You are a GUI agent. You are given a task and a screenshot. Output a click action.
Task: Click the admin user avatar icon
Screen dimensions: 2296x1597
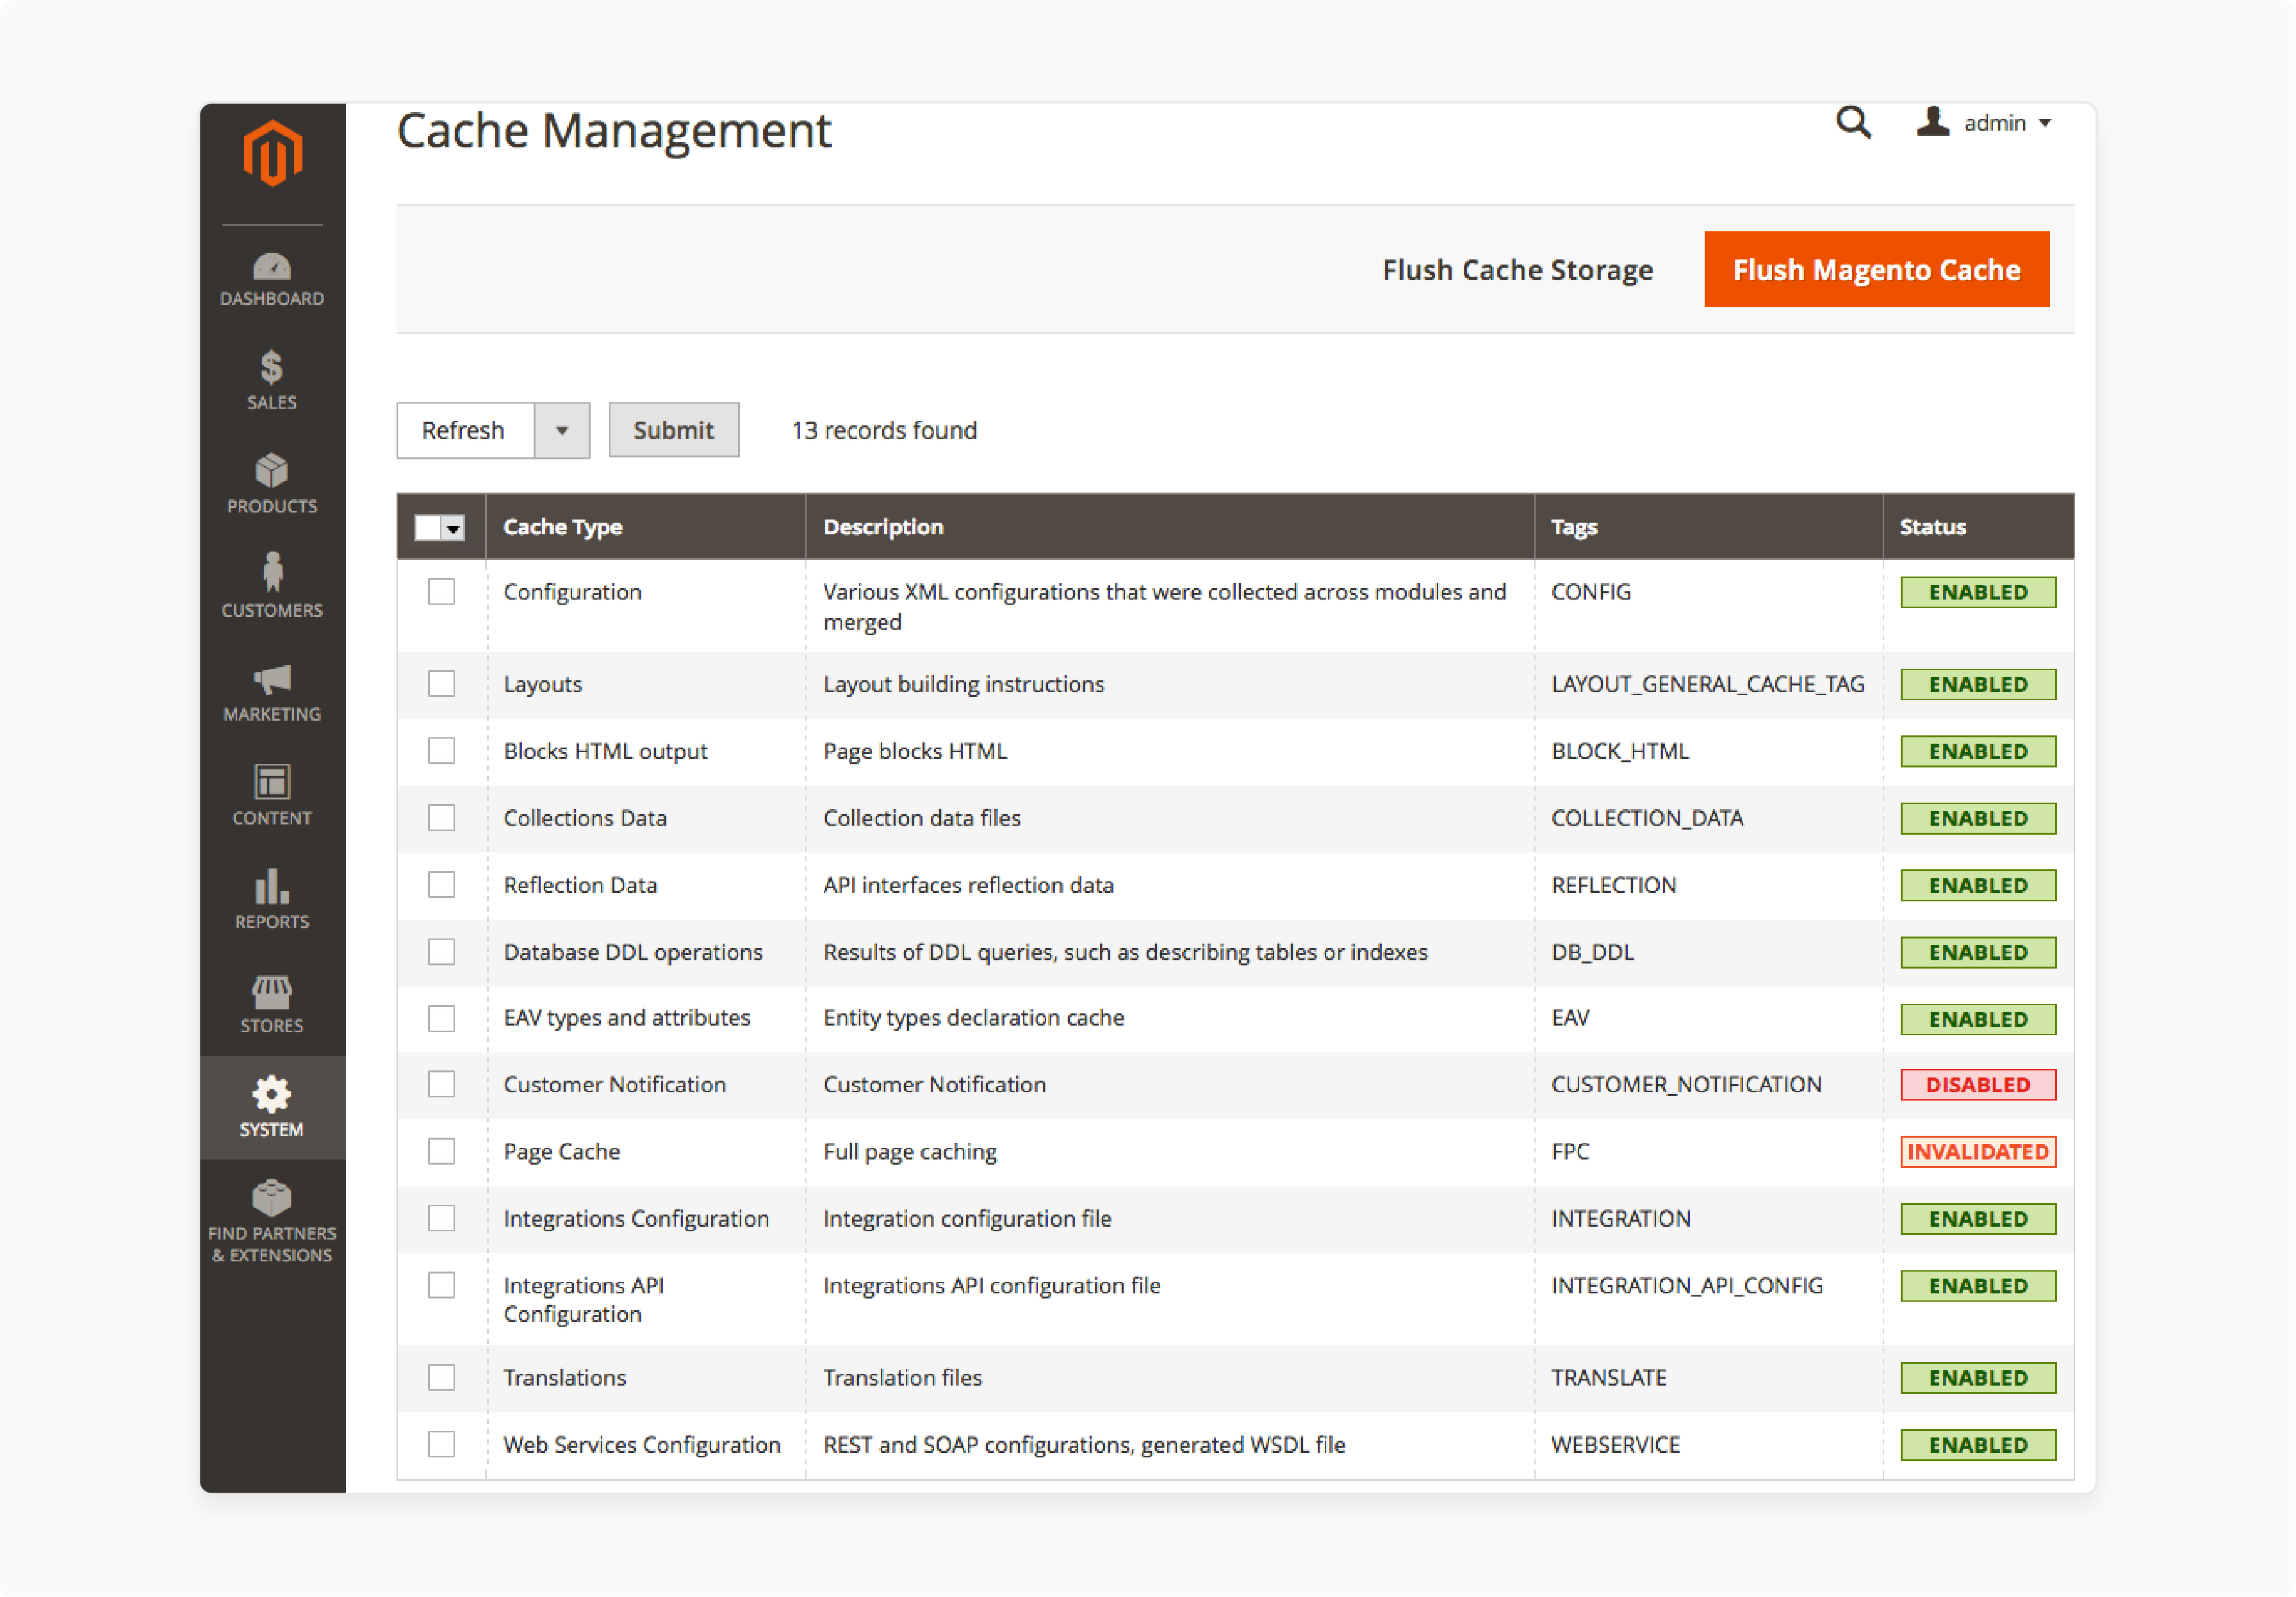(x=1932, y=121)
